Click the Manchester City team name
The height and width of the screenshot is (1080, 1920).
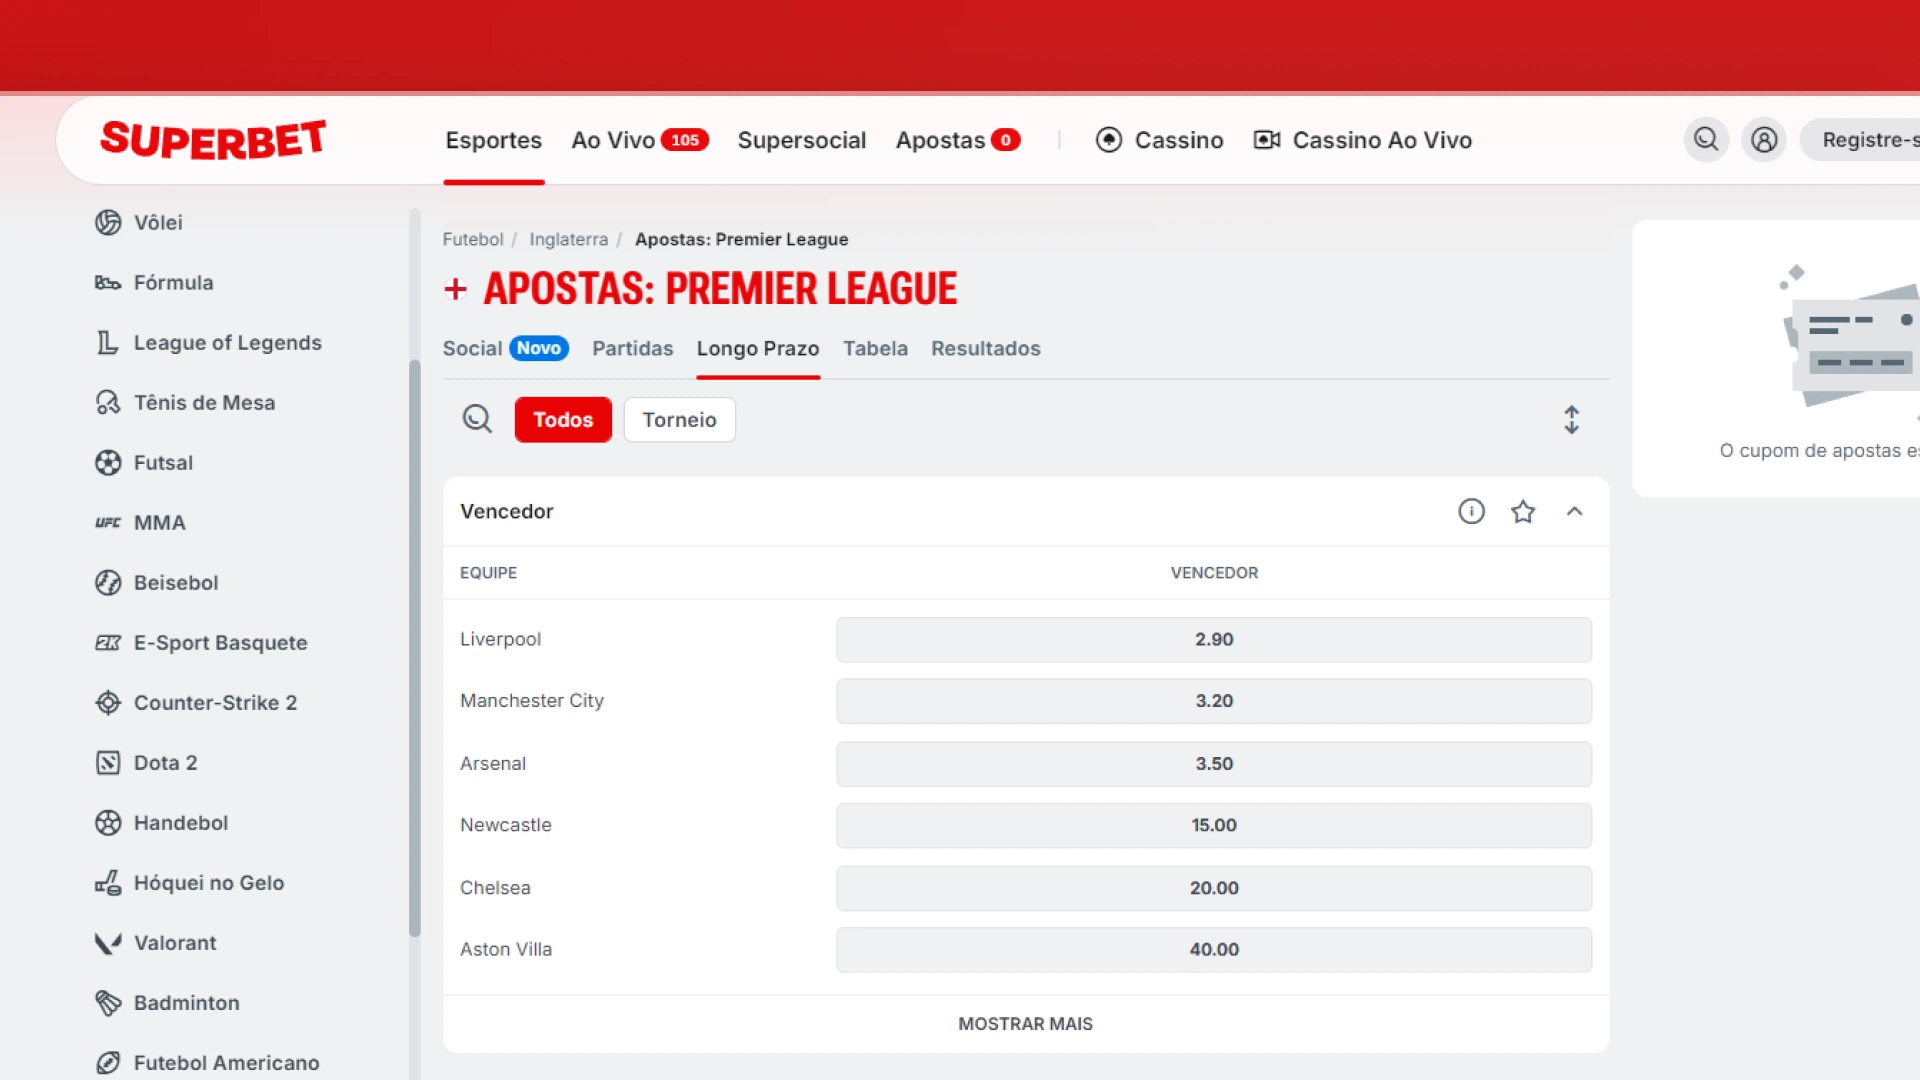pos(532,701)
